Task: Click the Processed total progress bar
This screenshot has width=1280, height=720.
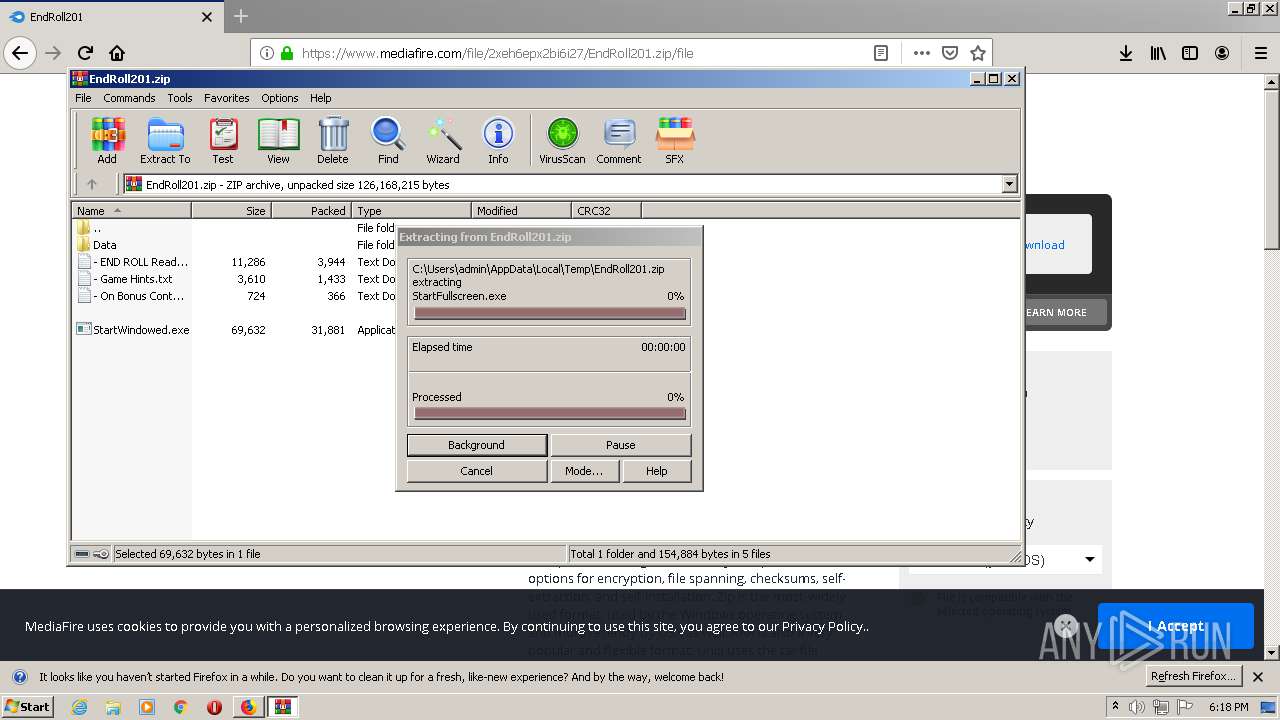Action: tap(549, 414)
